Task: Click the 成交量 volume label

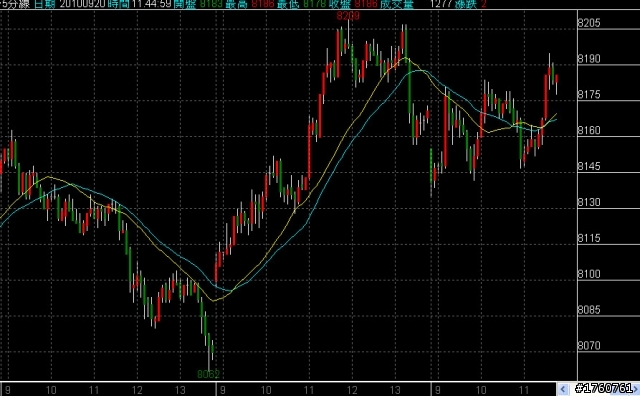Action: [x=397, y=4]
